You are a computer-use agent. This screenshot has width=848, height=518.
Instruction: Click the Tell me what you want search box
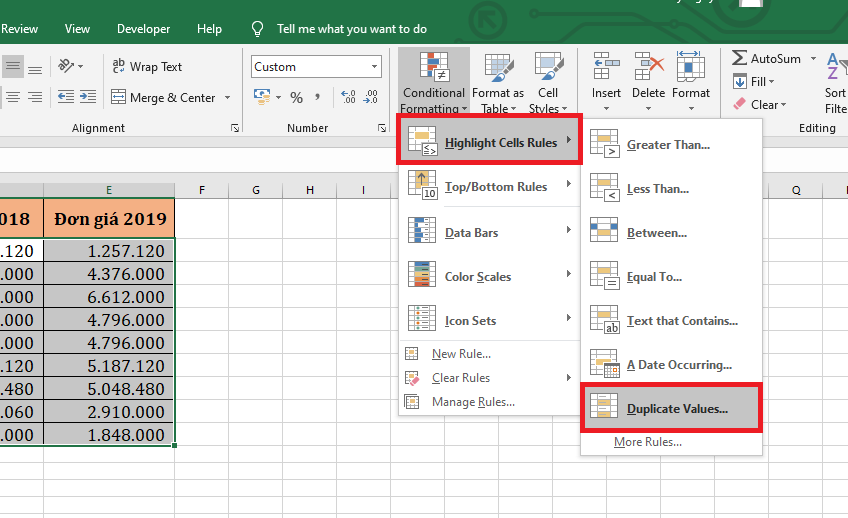[x=351, y=29]
